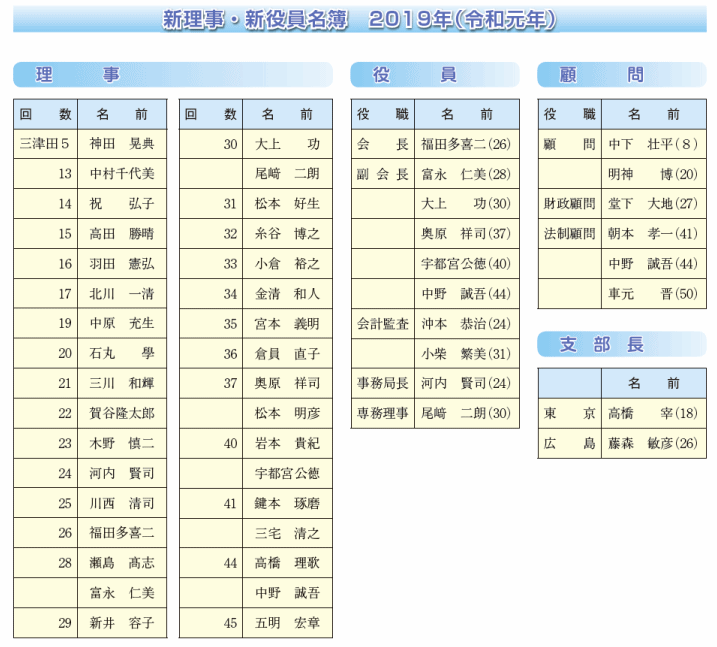
Task: Click the cell 三津田5
Action: tap(44, 144)
